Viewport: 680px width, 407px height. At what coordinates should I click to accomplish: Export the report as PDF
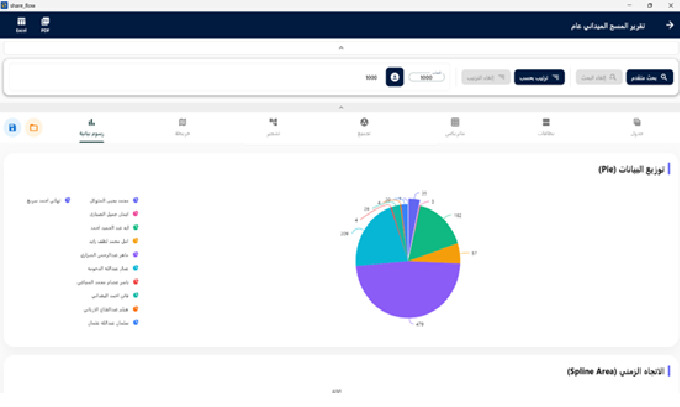click(x=45, y=25)
